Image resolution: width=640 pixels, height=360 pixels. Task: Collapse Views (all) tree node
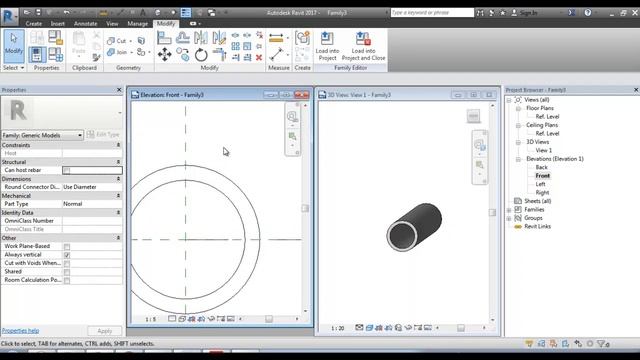pyautogui.click(x=509, y=100)
